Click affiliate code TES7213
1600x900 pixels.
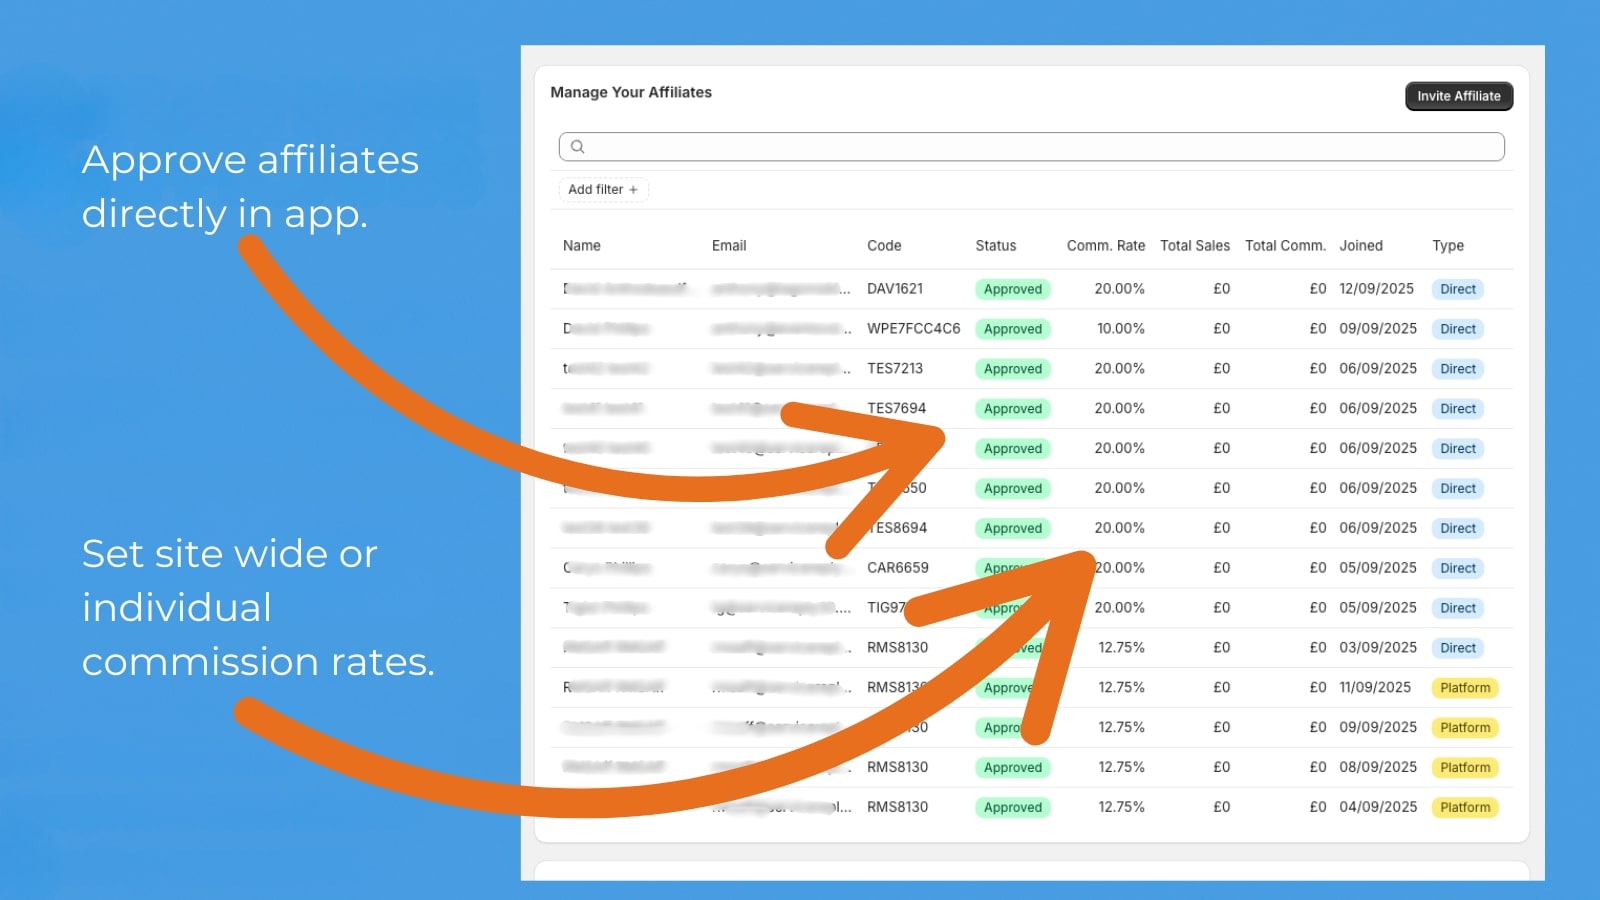coord(895,369)
